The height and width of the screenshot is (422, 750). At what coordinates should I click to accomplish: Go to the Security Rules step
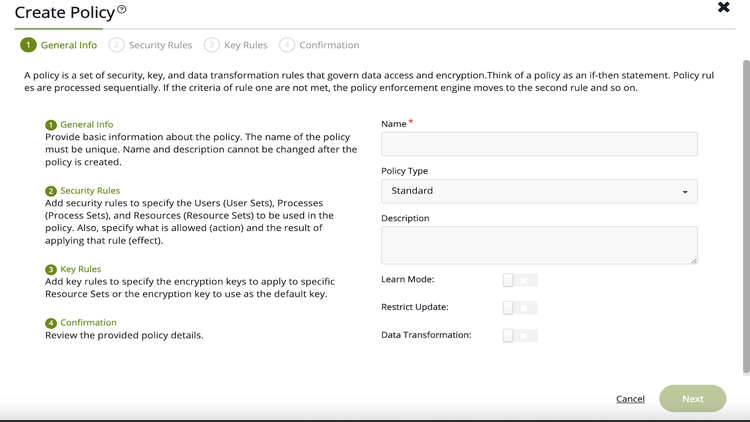tap(150, 45)
